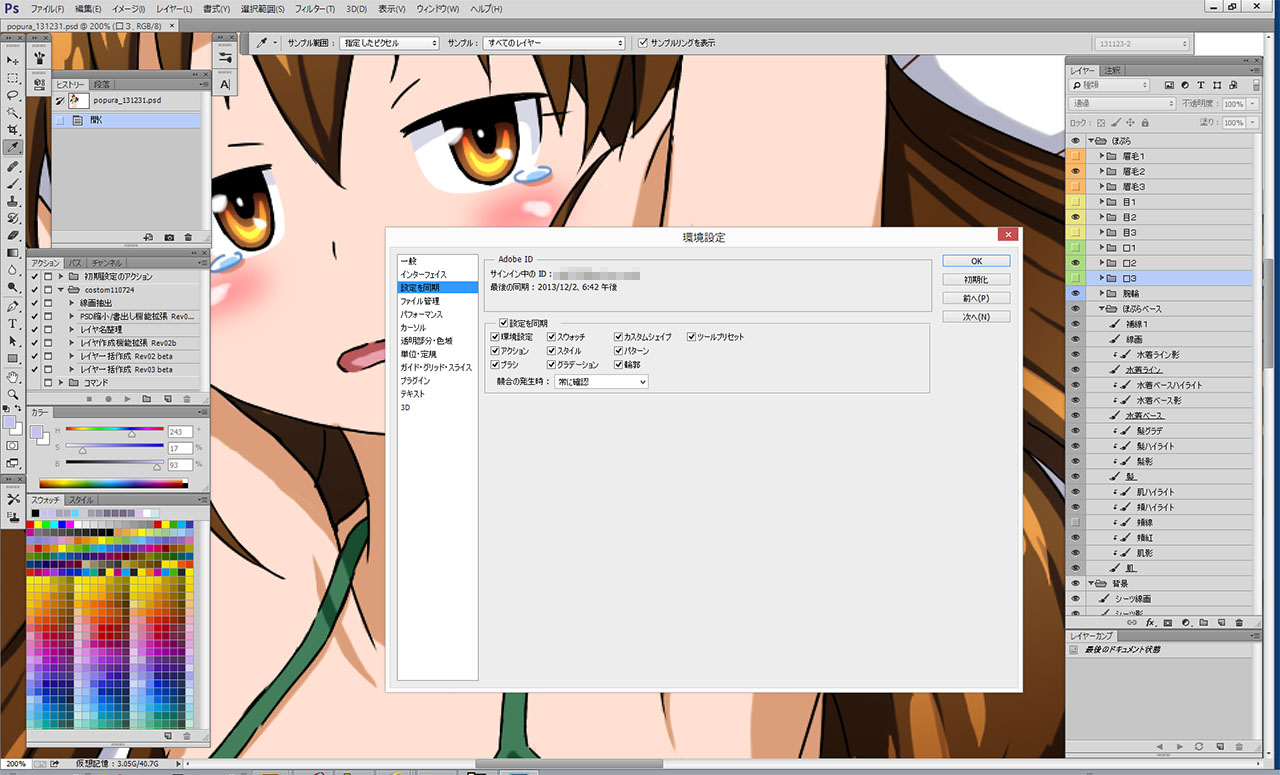
Task: Filter layers by type layers (T icon)
Action: click(1201, 86)
